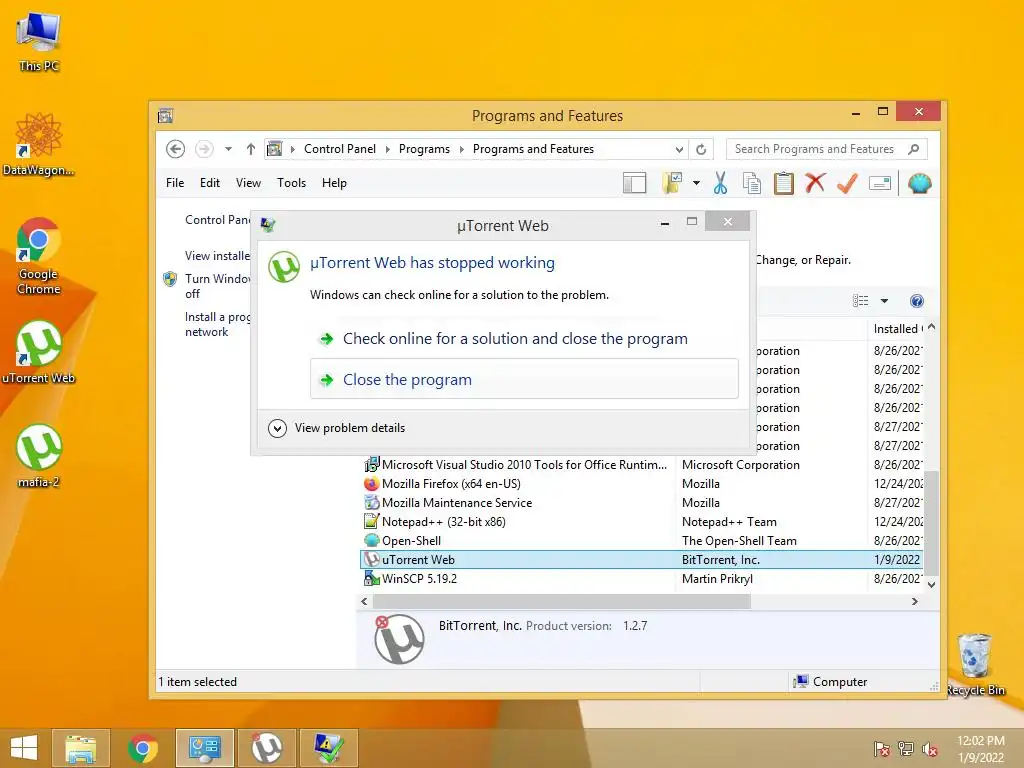Screen dimensions: 1024x768
Task: Click the orange checkmark Properties icon
Action: [x=847, y=184]
